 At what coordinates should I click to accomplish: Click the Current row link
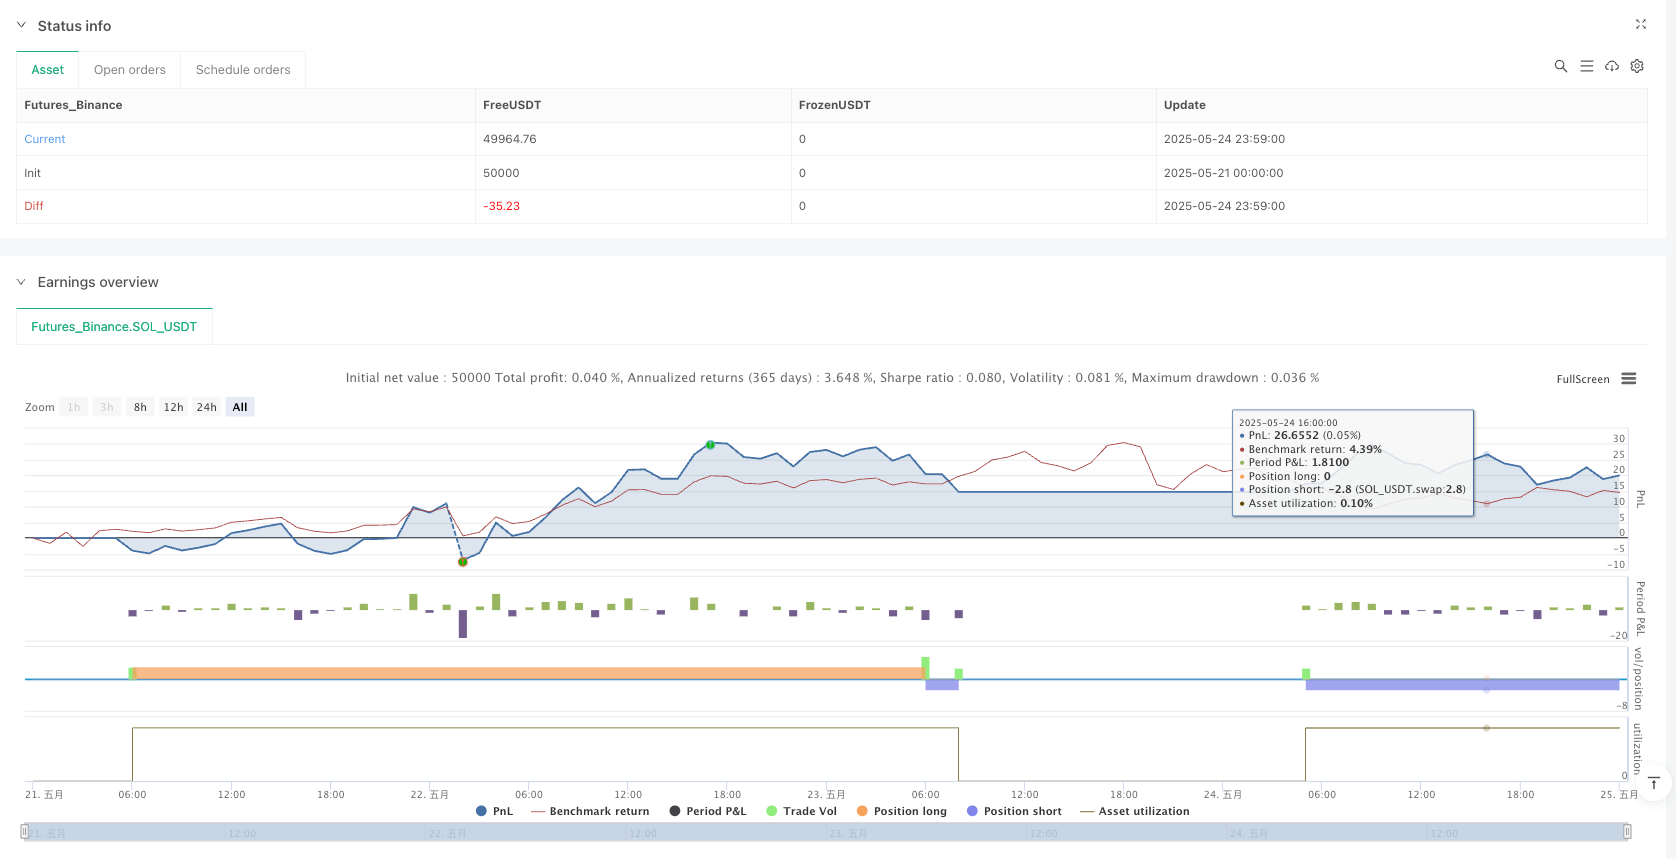coord(45,139)
